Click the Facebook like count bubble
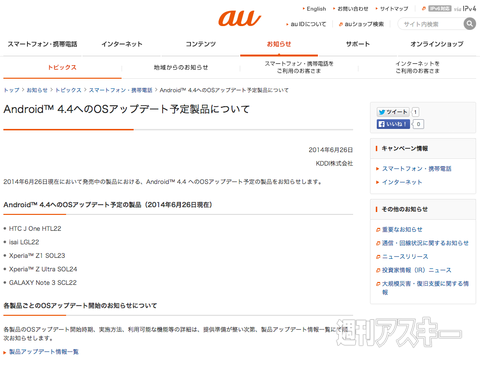The width and height of the screenshot is (480, 366). [418, 124]
